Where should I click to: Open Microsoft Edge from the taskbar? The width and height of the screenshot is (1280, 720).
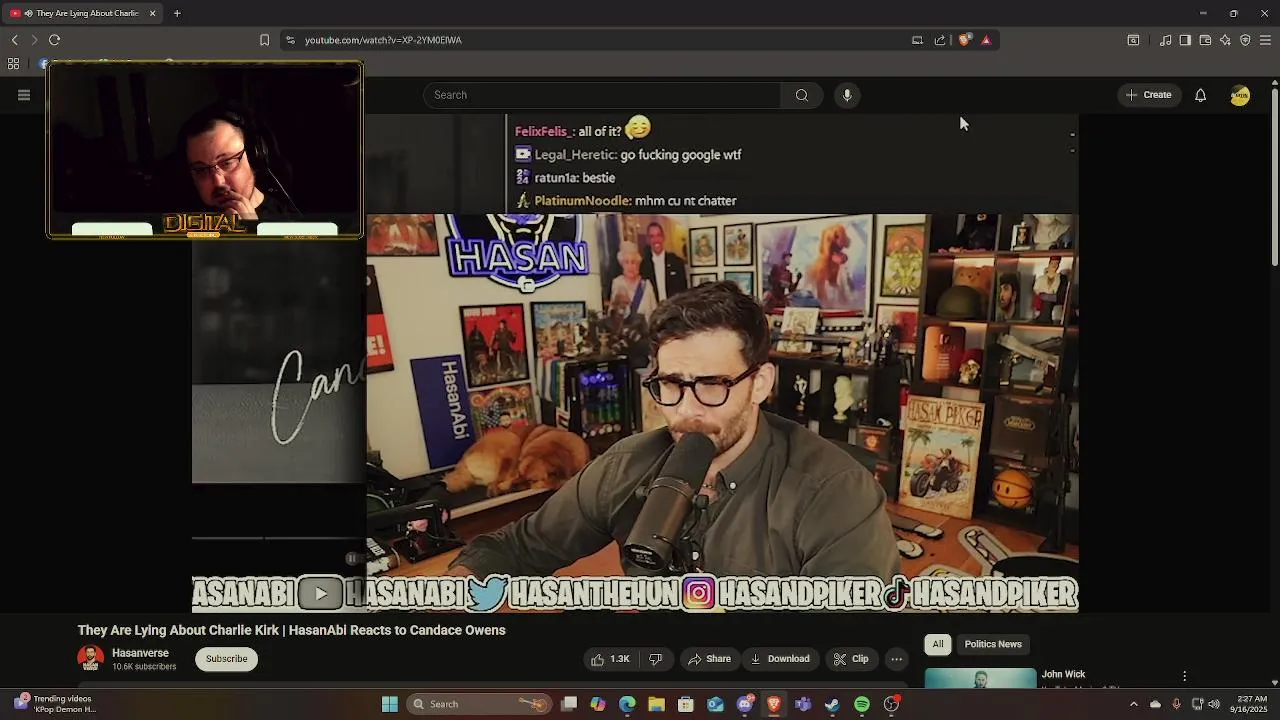pos(627,704)
